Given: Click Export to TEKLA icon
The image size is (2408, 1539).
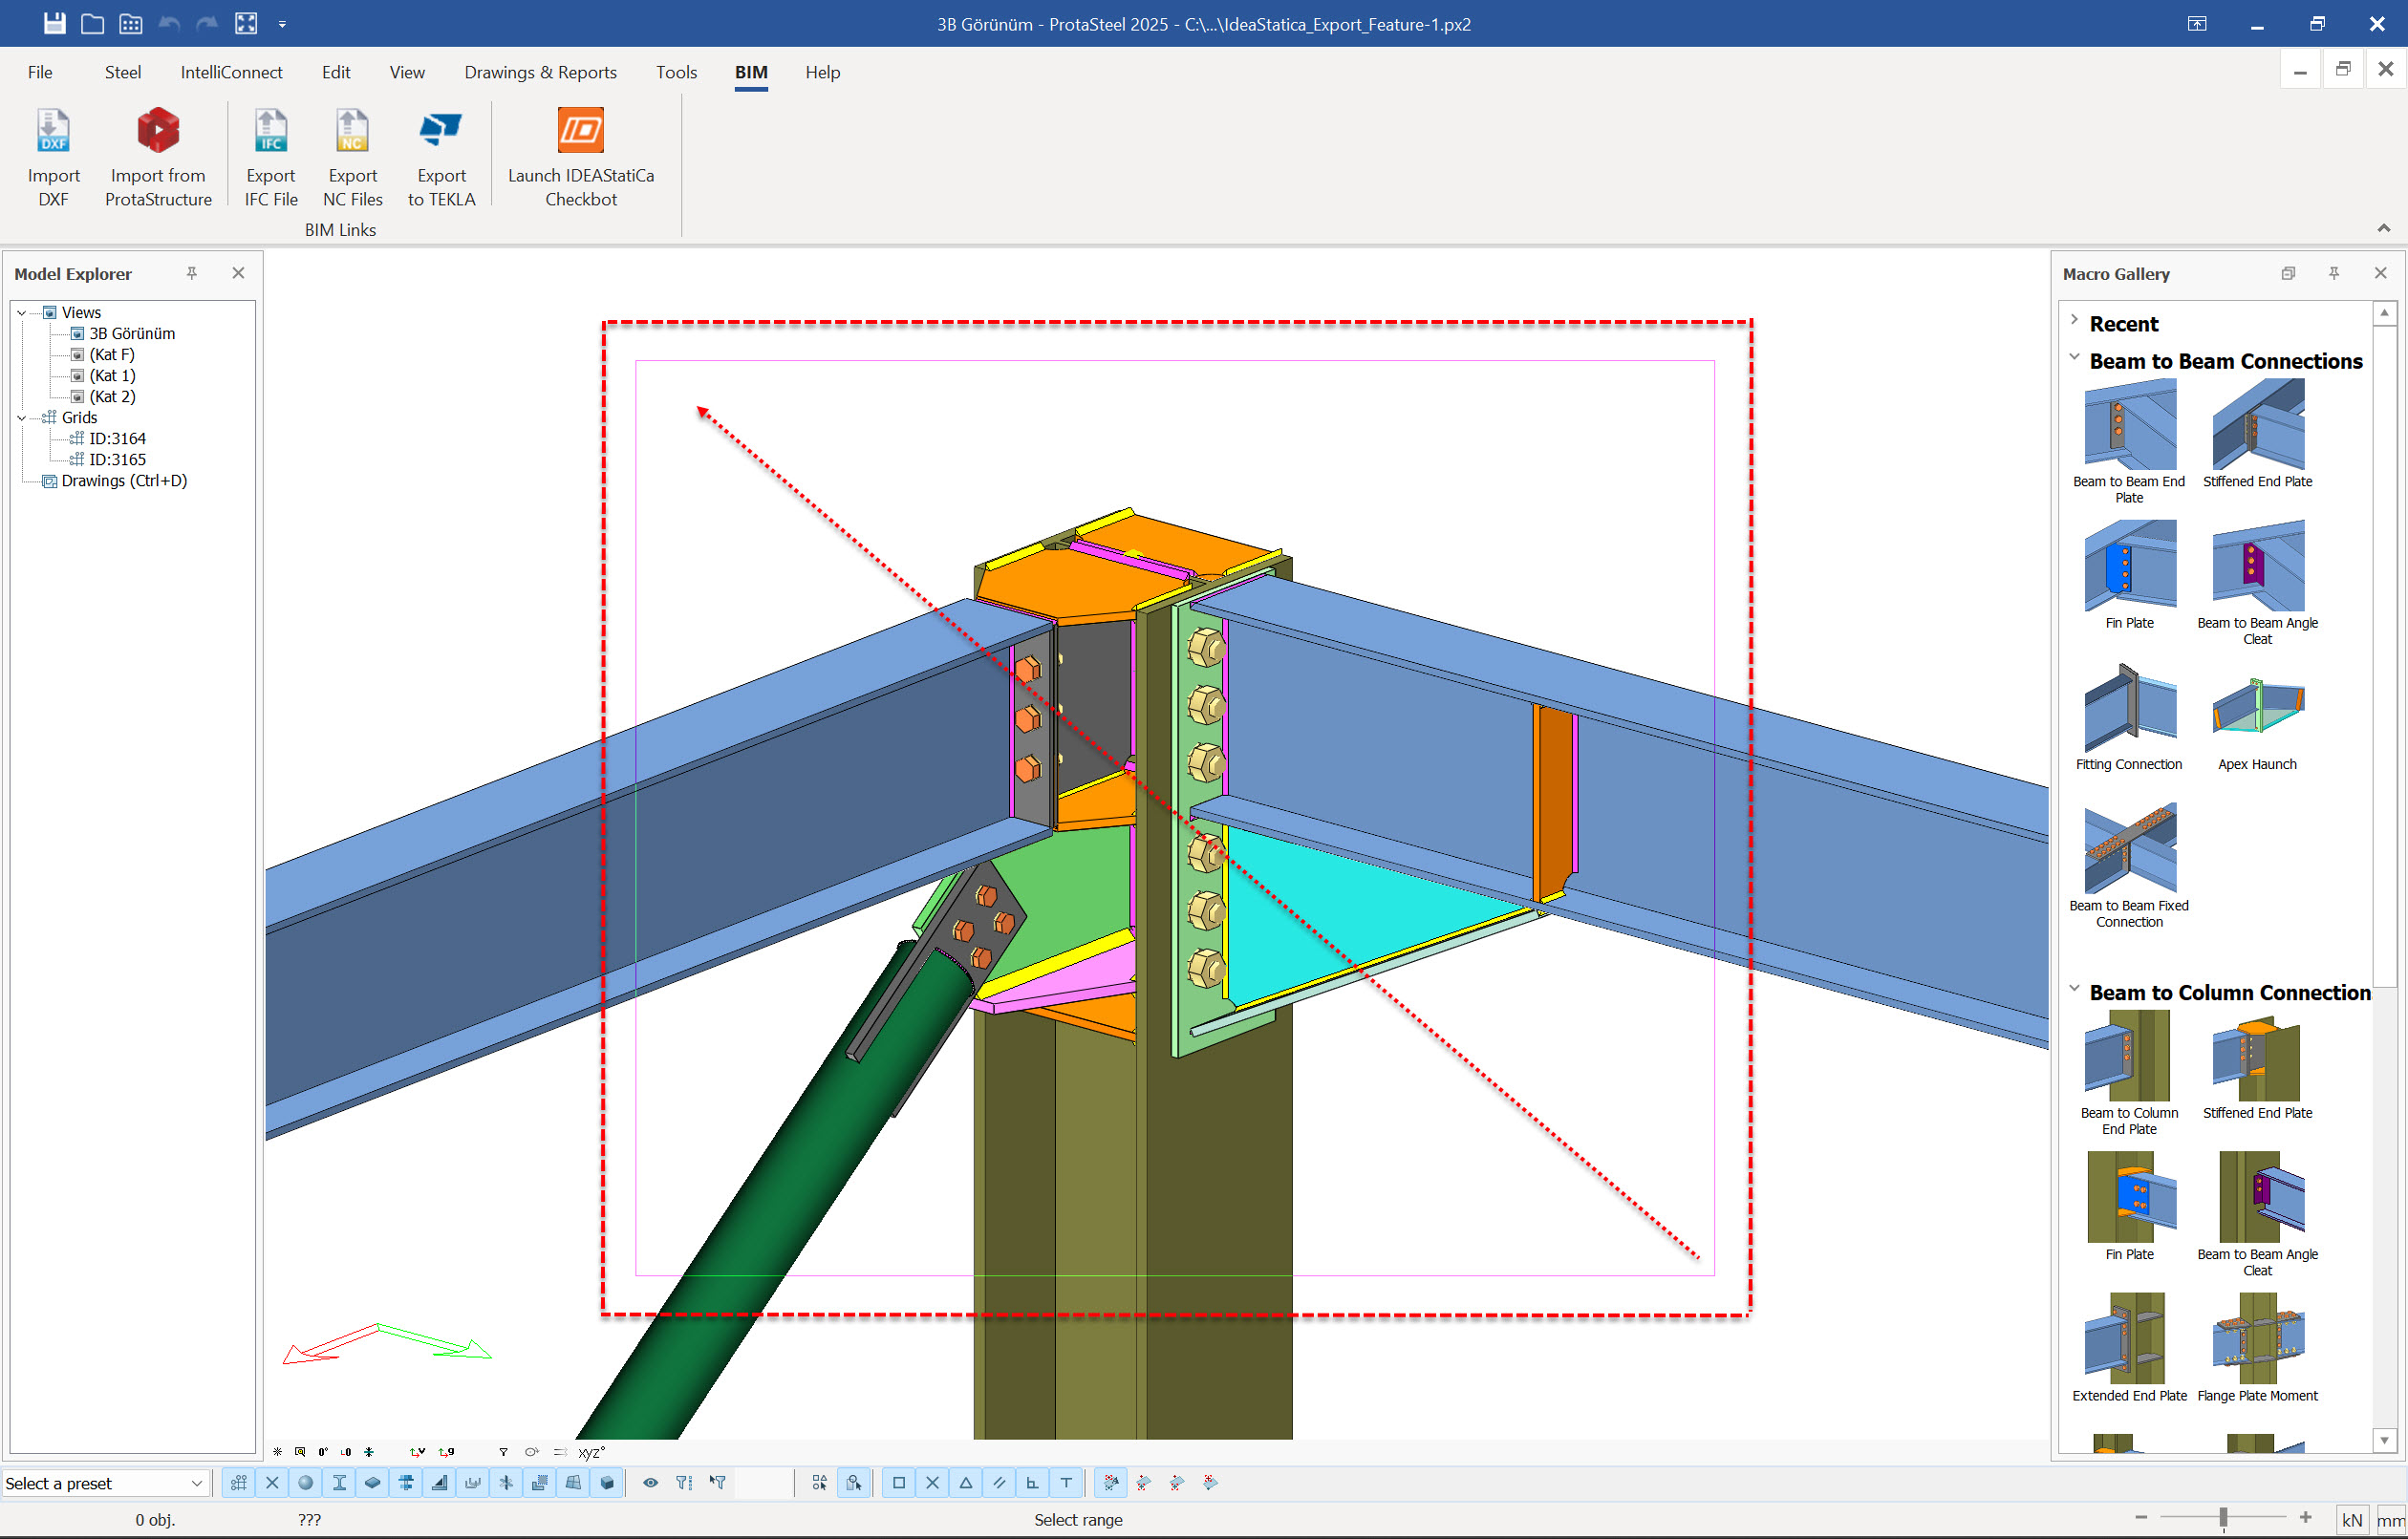Looking at the screenshot, I should click(x=440, y=131).
